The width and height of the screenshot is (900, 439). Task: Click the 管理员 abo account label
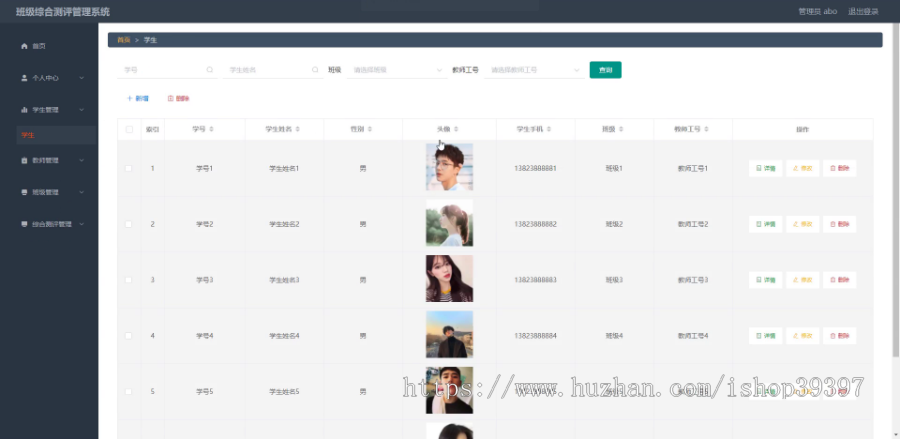pos(817,11)
